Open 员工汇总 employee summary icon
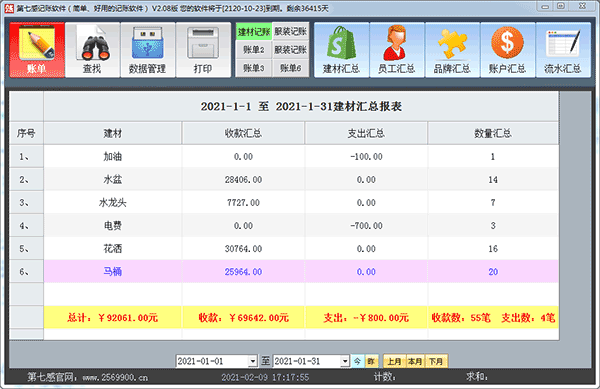This screenshot has width=600, height=389. (x=397, y=50)
